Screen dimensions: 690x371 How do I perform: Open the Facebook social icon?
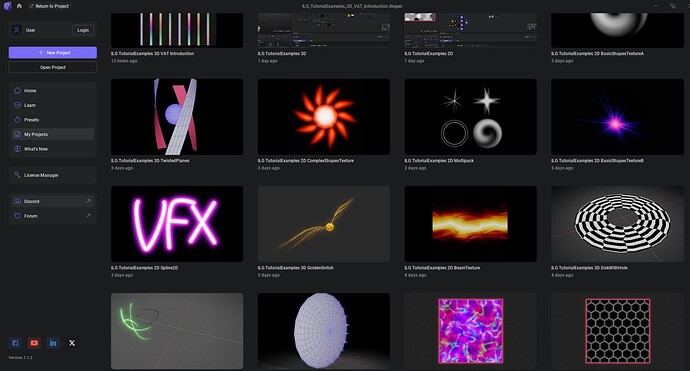coord(15,343)
